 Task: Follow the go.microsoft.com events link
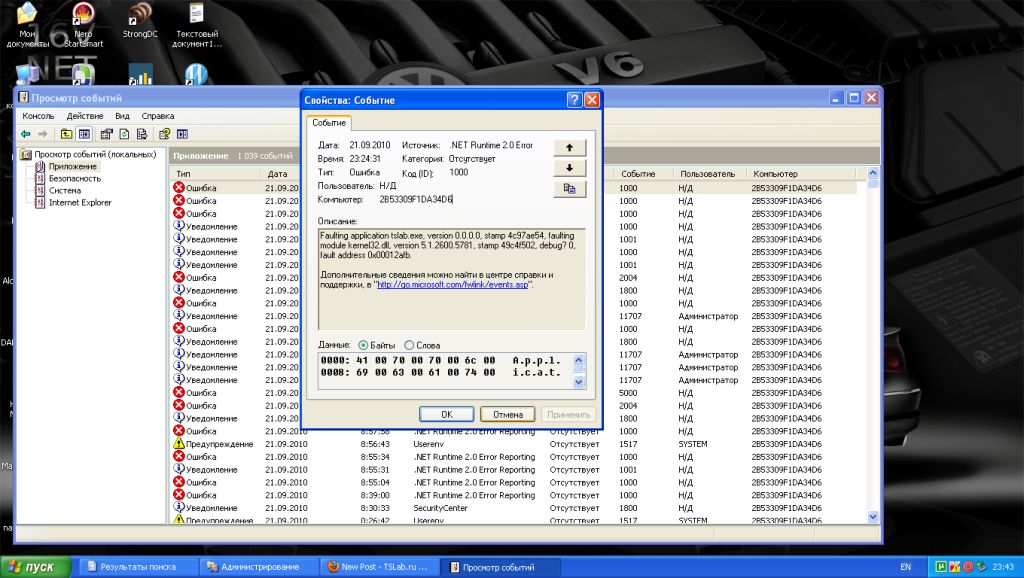pos(453,284)
